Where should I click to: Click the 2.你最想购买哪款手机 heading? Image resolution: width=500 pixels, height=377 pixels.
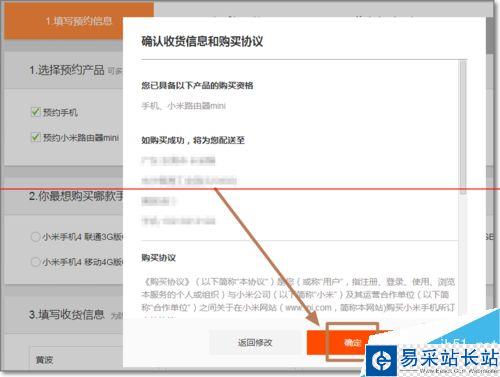tap(76, 196)
